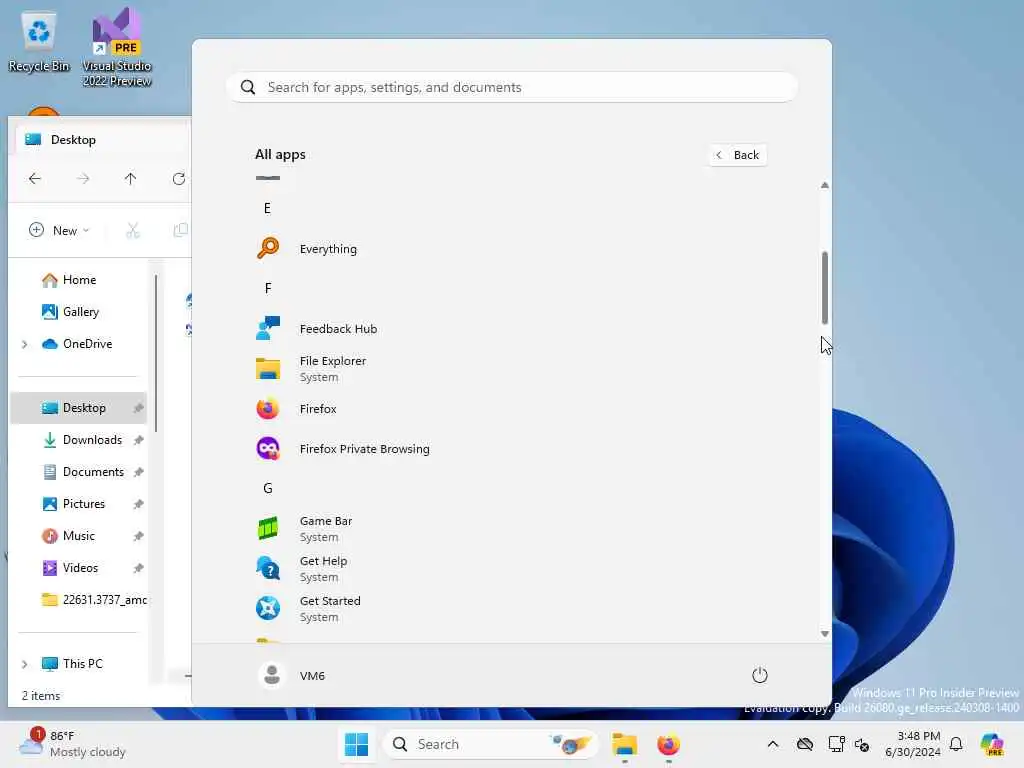Jump to letter index via E header
Screen dimensions: 1024x768
[267, 208]
